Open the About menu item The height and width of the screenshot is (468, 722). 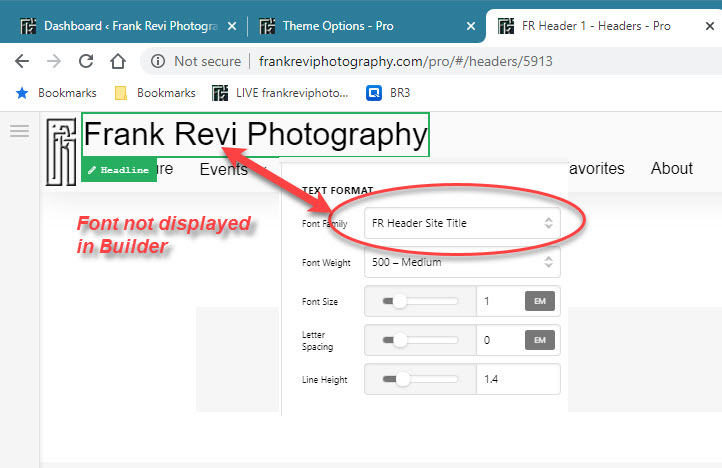point(671,168)
